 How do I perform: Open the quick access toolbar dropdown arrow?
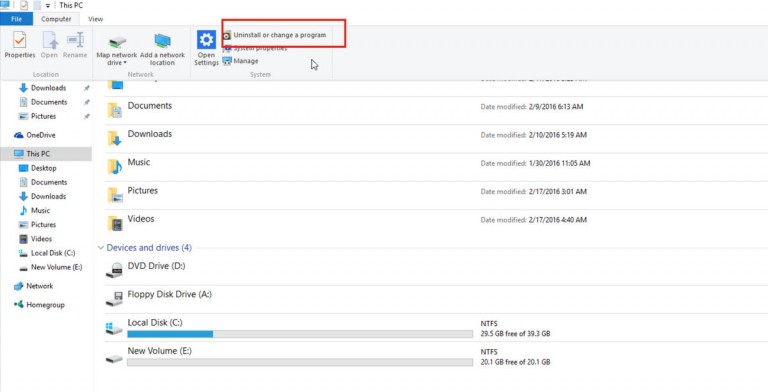click(48, 5)
